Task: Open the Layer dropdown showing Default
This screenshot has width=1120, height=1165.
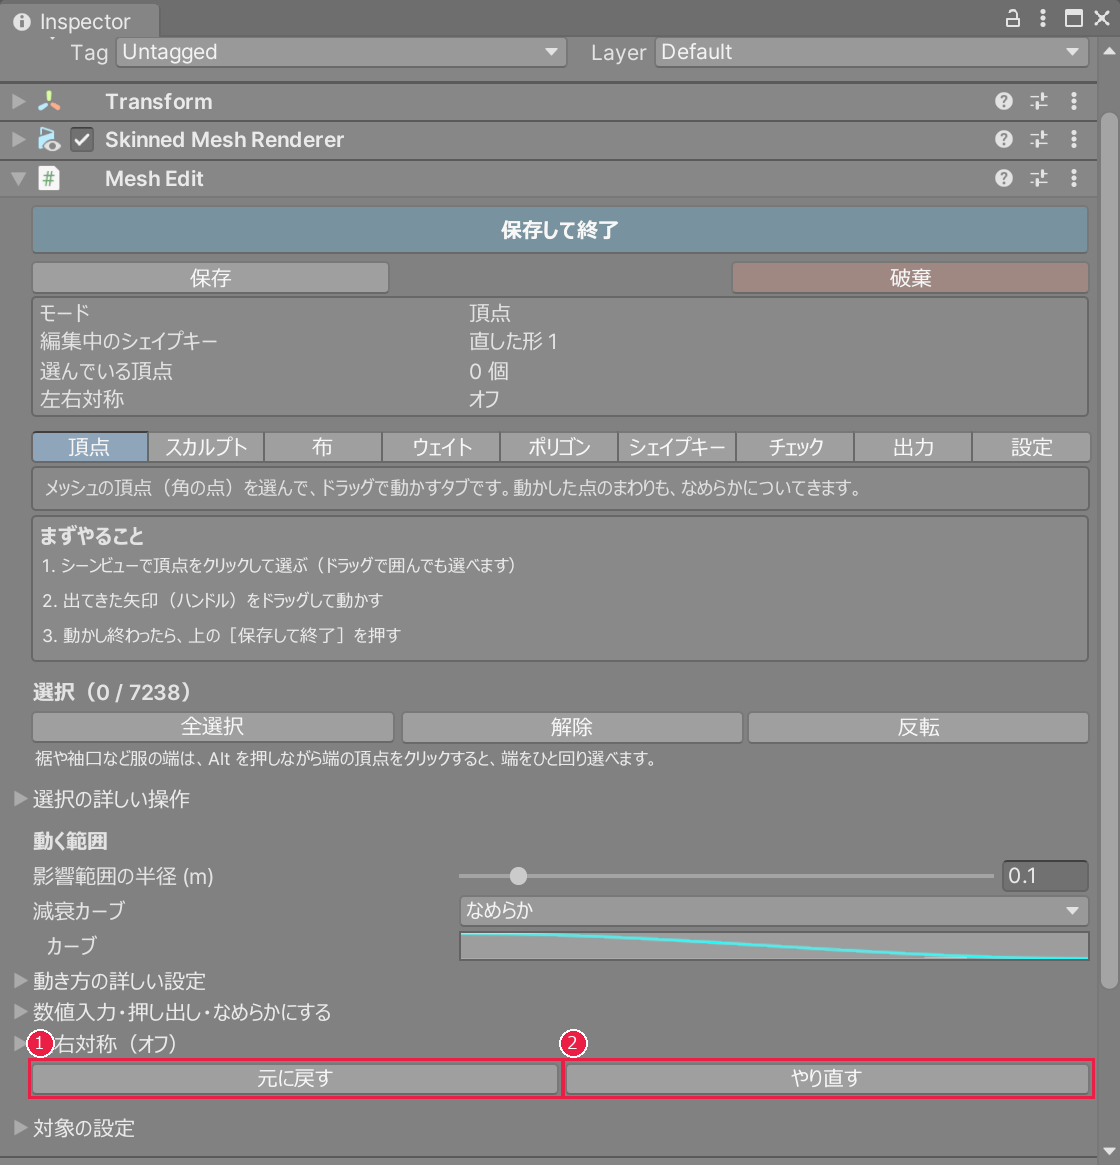Action: click(x=871, y=53)
